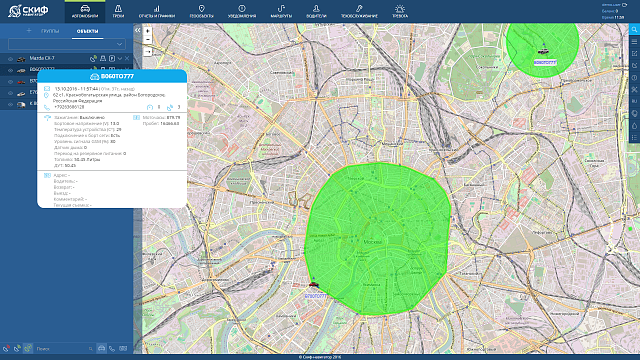Open the Автомобили tab in top navigation

pyautogui.click(x=85, y=11)
